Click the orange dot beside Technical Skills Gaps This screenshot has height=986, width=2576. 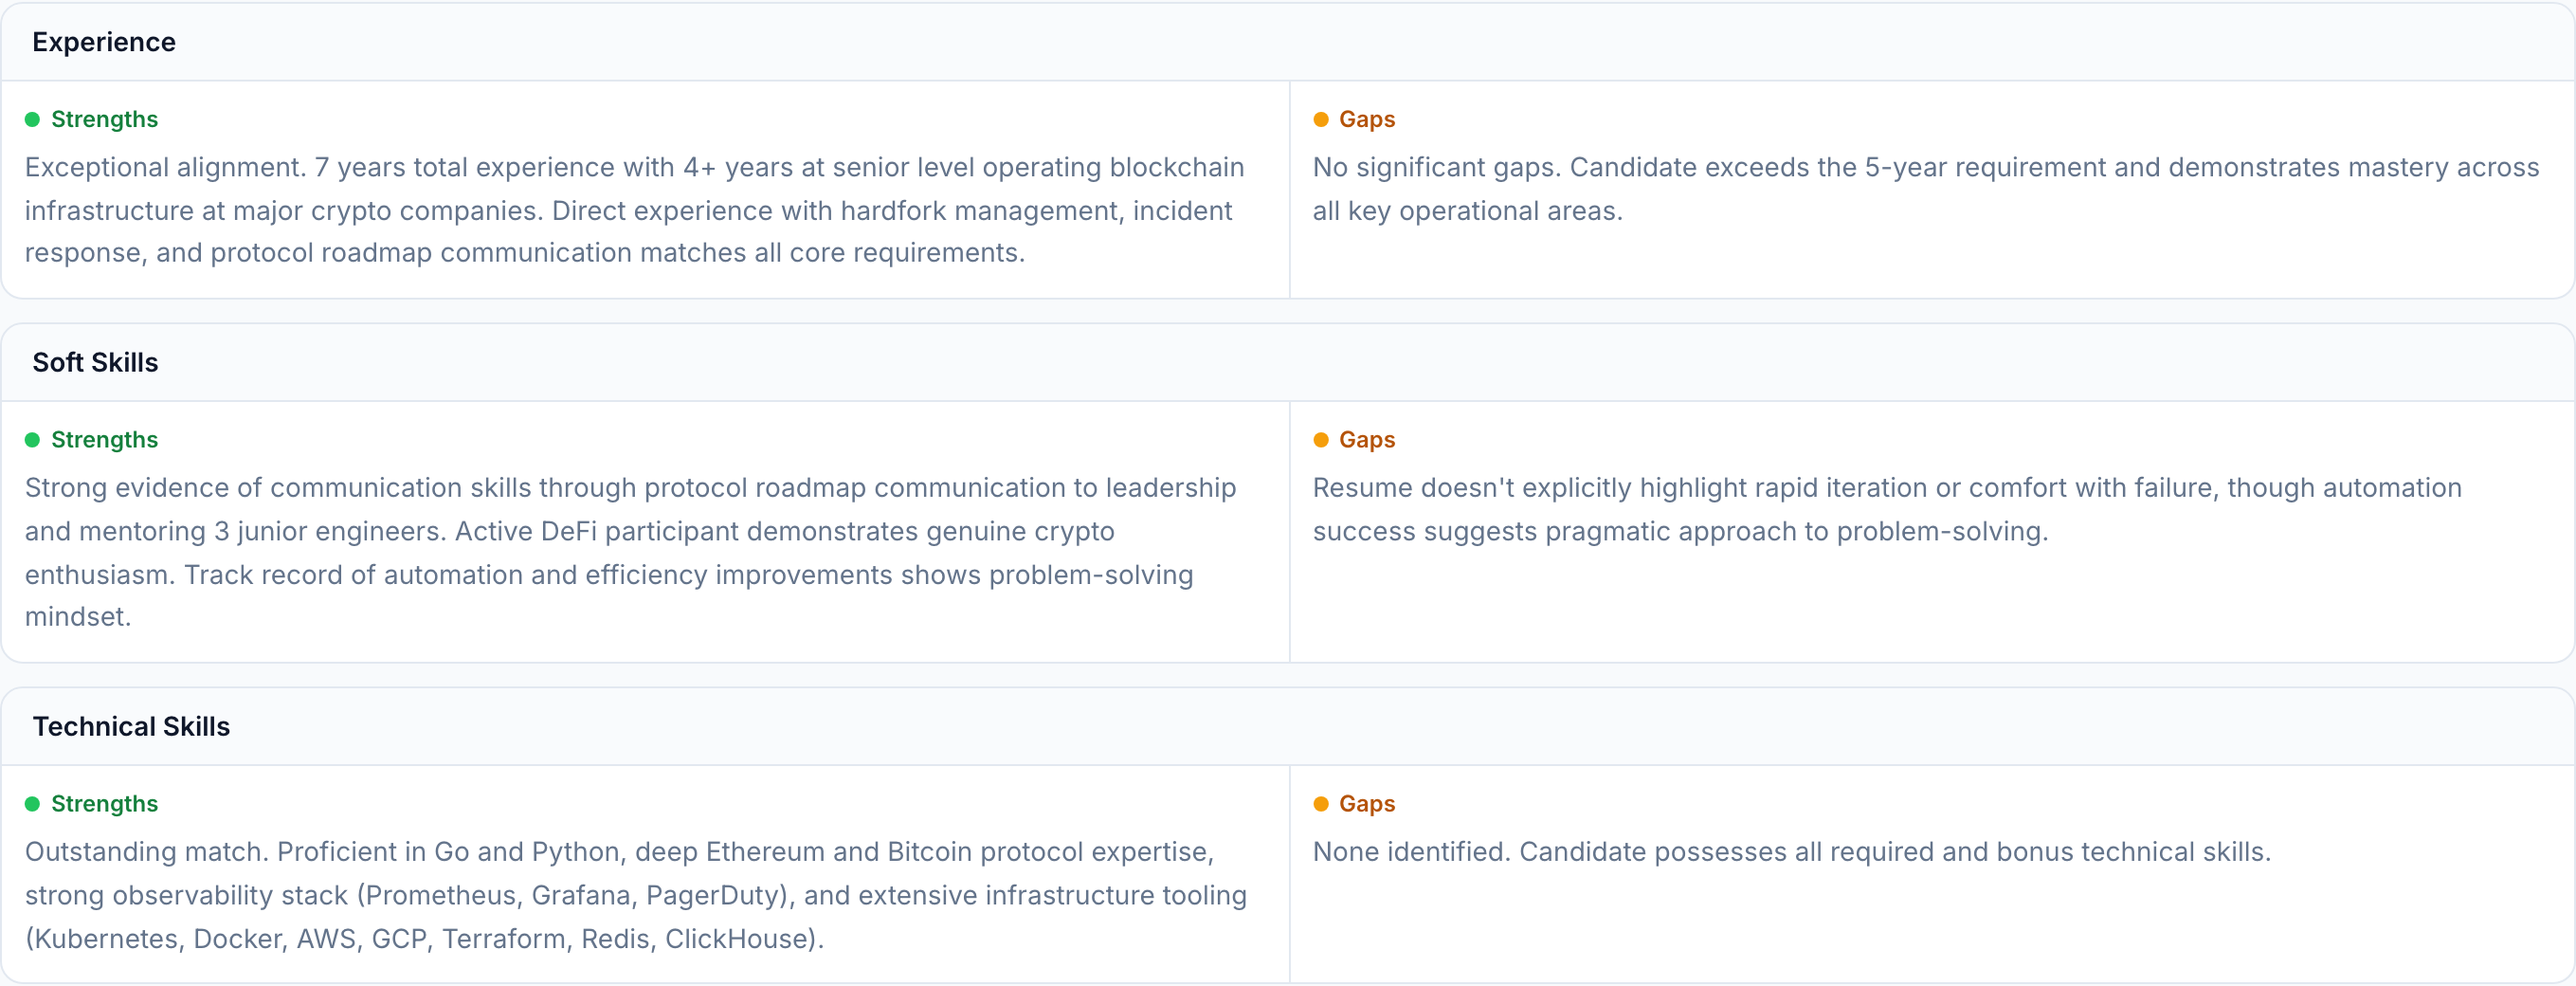tap(1320, 804)
